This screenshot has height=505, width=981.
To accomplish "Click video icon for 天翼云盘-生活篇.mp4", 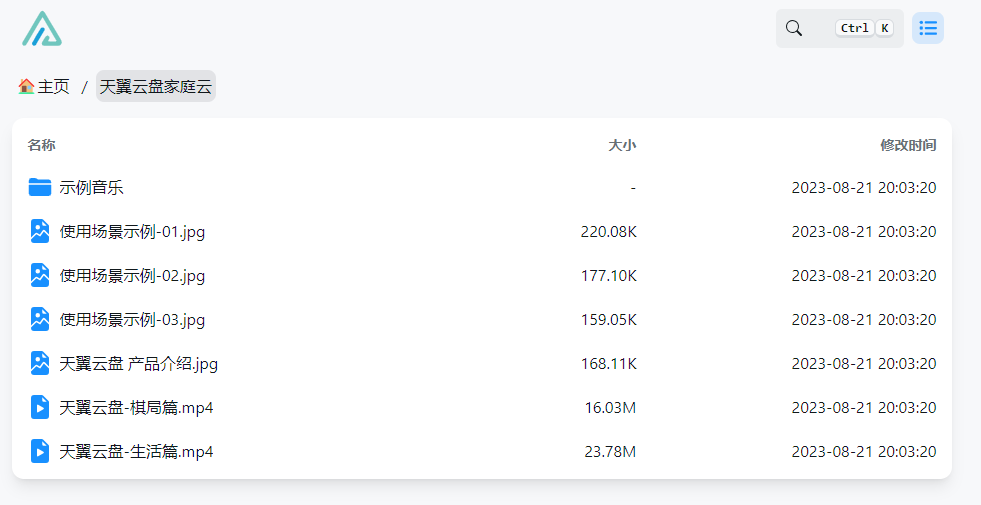I will pos(40,451).
